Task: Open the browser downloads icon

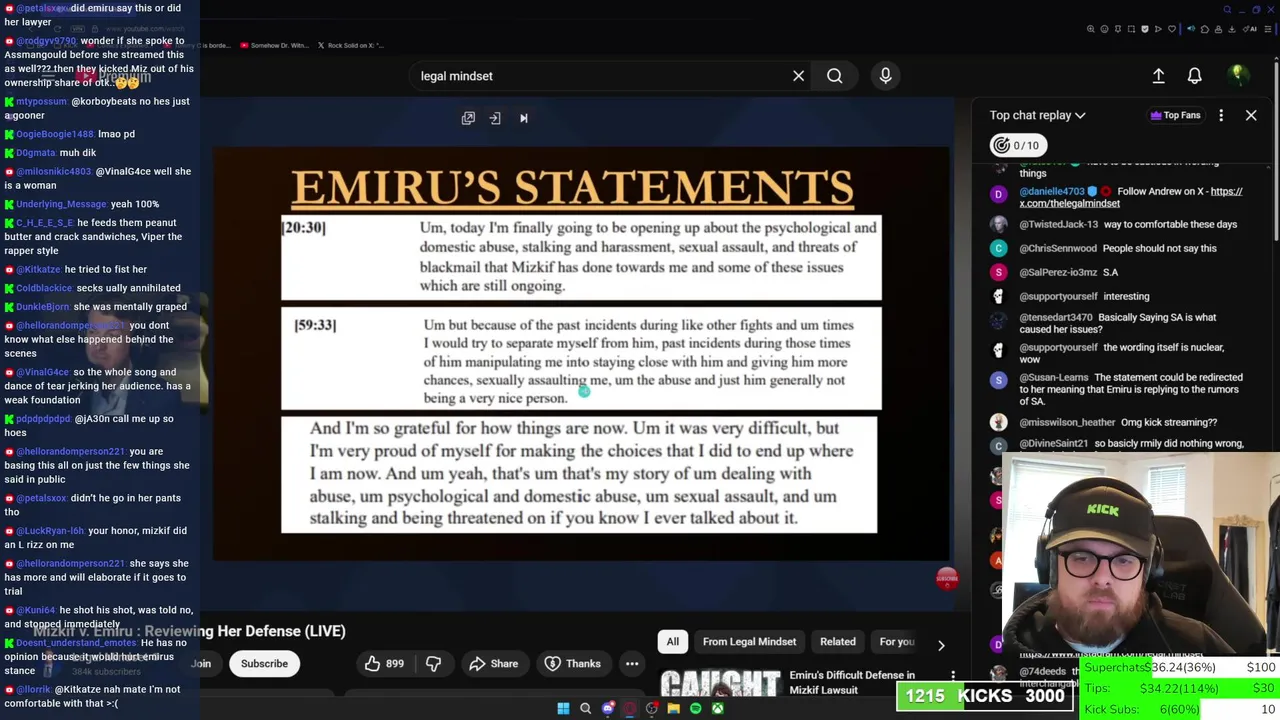Action: point(1231,29)
